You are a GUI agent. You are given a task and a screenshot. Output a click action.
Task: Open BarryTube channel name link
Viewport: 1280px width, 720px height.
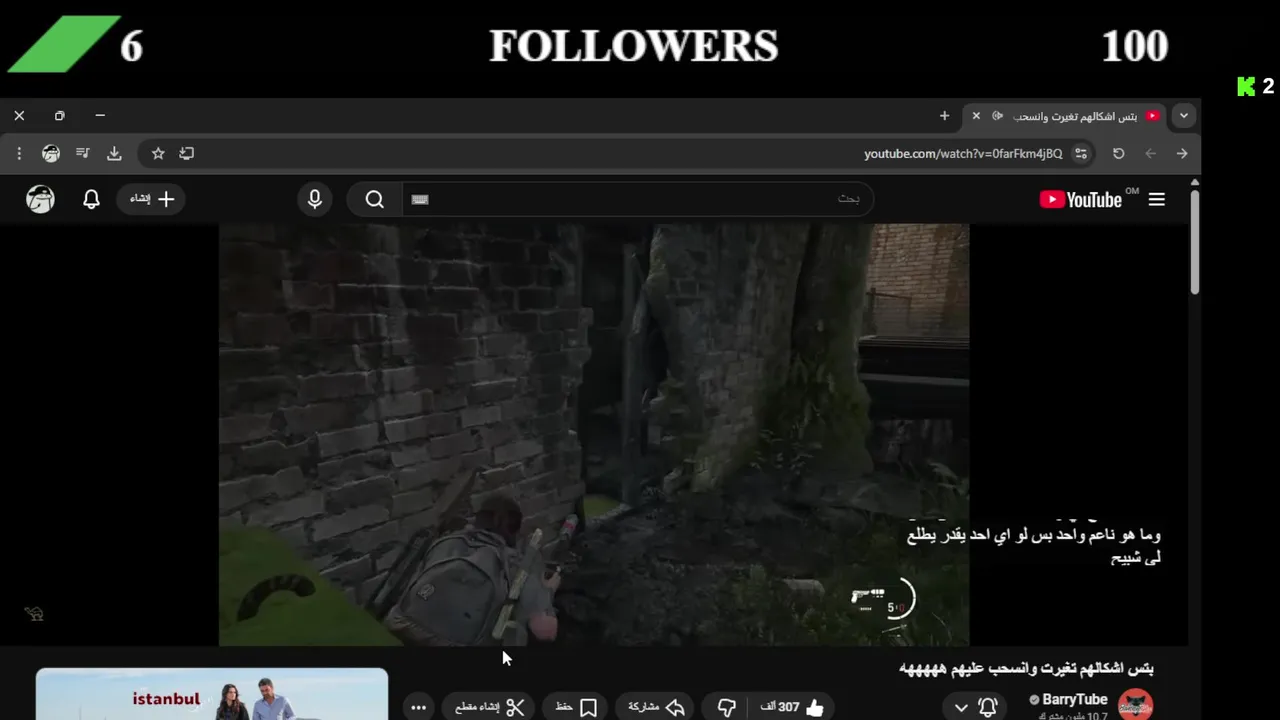coord(1074,700)
